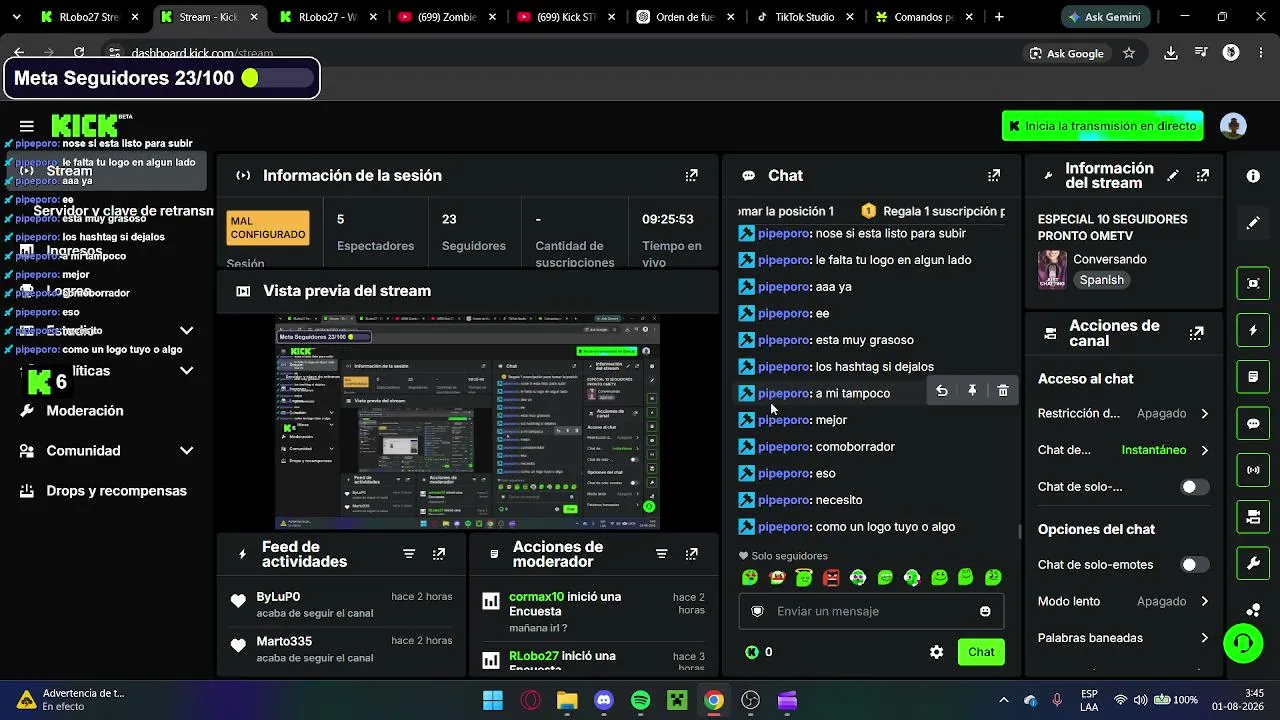Viewport: 1280px width, 720px height.
Task: Pop out the Acciones de moderador panel
Action: tap(691, 554)
